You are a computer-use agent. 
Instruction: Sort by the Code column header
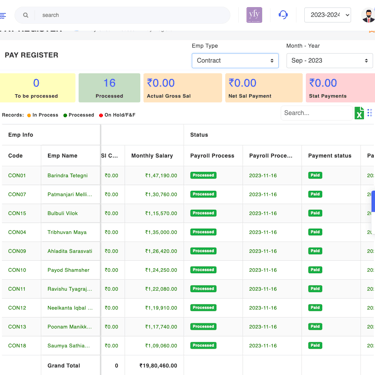click(x=15, y=156)
